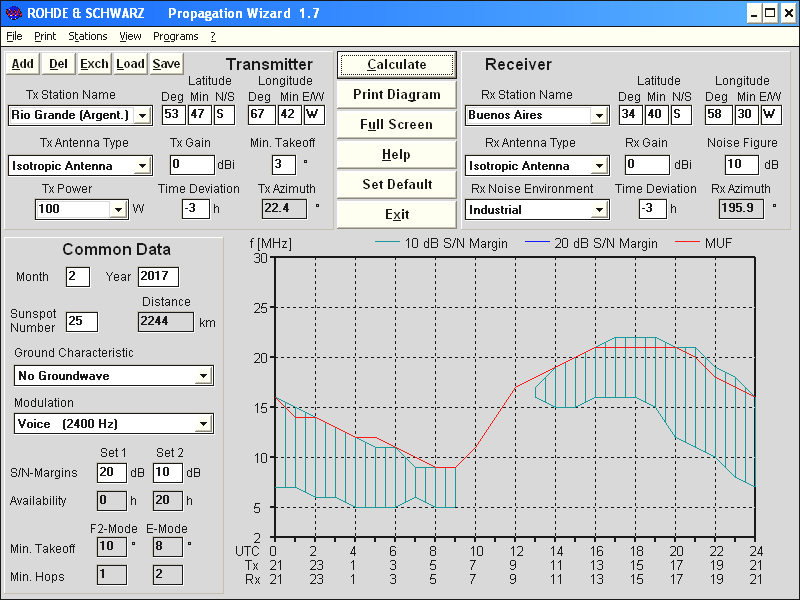
Task: Click the Rx latitude minutes field
Action: coord(657,115)
